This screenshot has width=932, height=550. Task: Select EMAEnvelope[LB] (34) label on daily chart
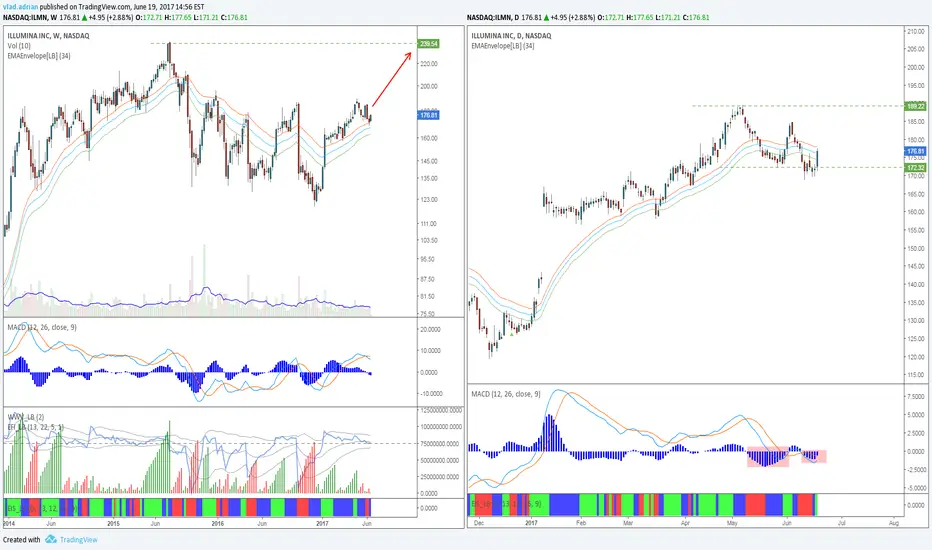click(503, 46)
